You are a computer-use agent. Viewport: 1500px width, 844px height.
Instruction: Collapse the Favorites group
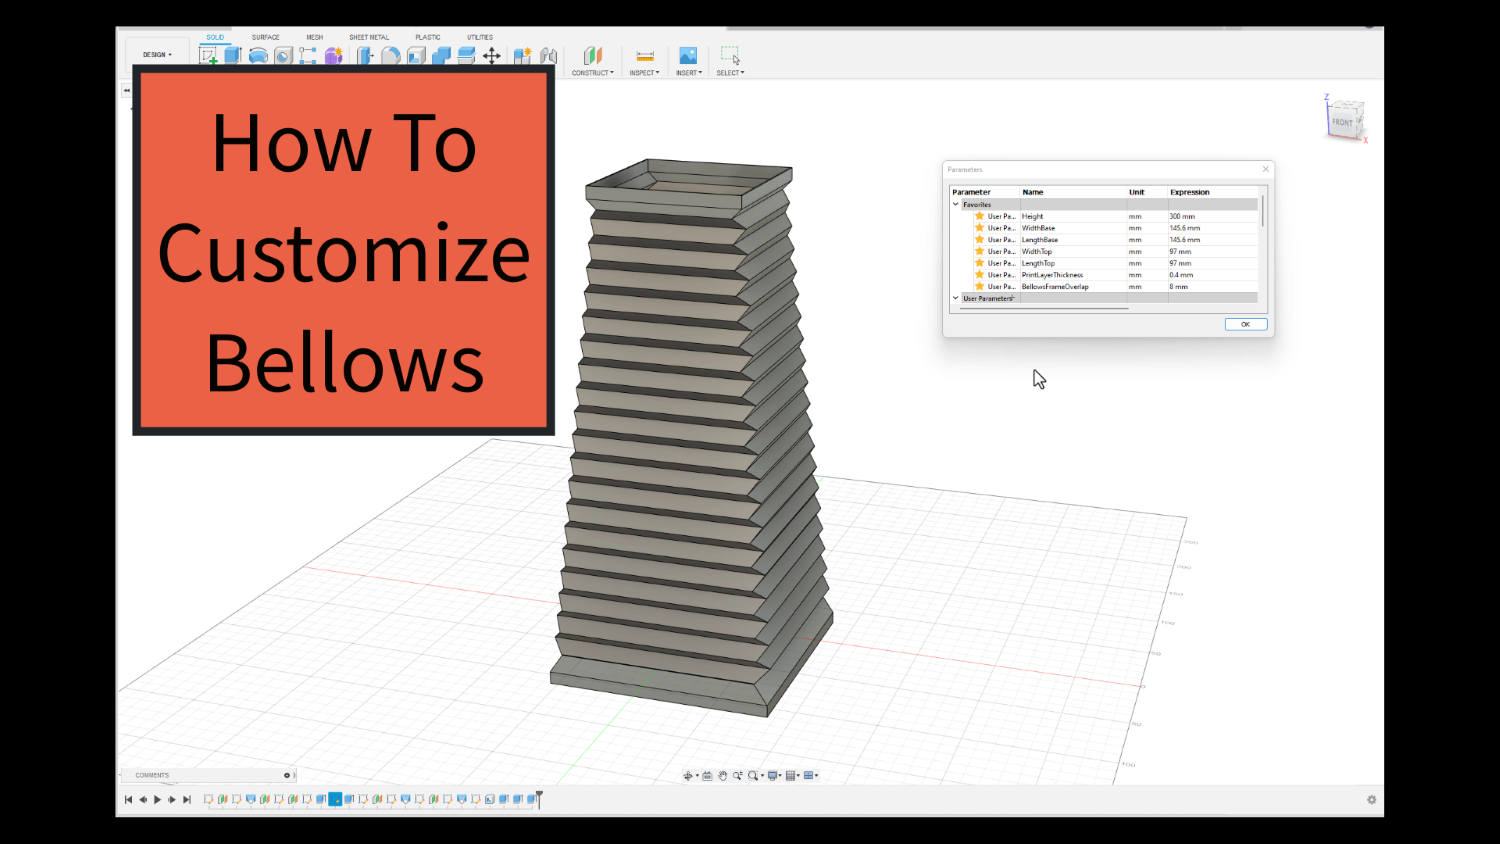pos(956,204)
